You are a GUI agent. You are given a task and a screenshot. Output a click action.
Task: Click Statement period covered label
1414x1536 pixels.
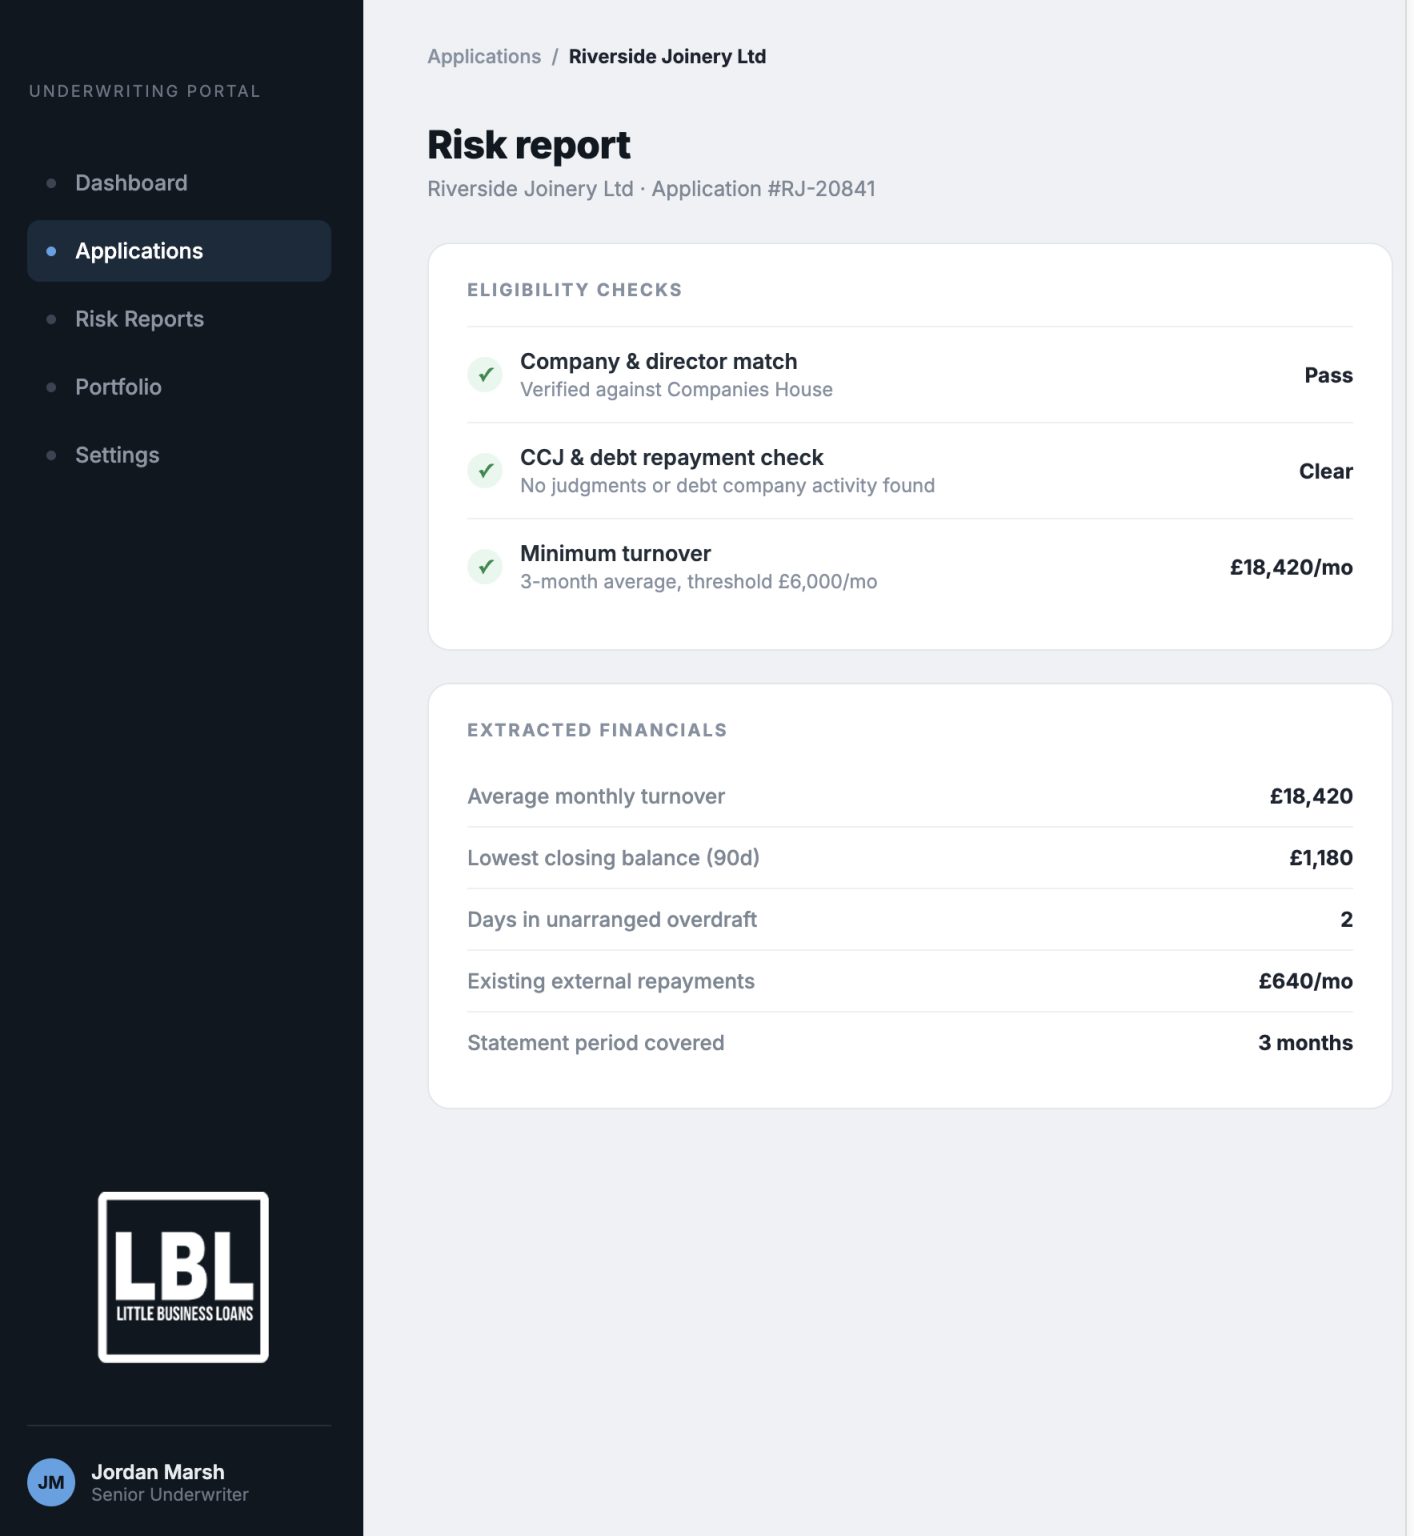tap(596, 1043)
